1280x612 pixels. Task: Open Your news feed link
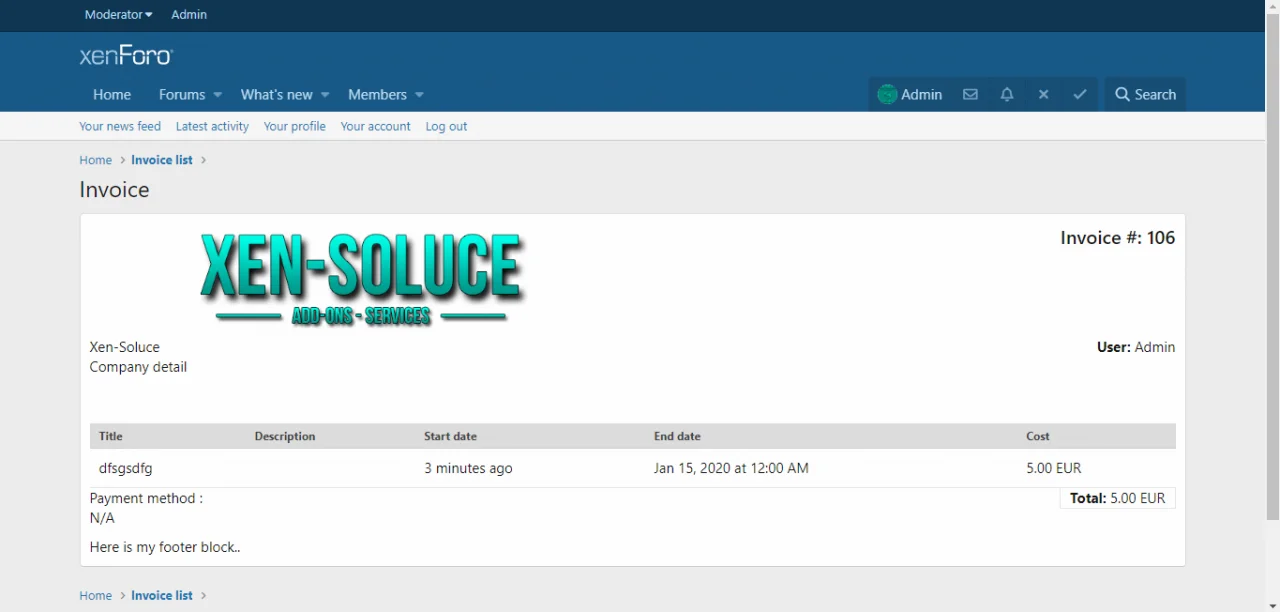click(120, 127)
